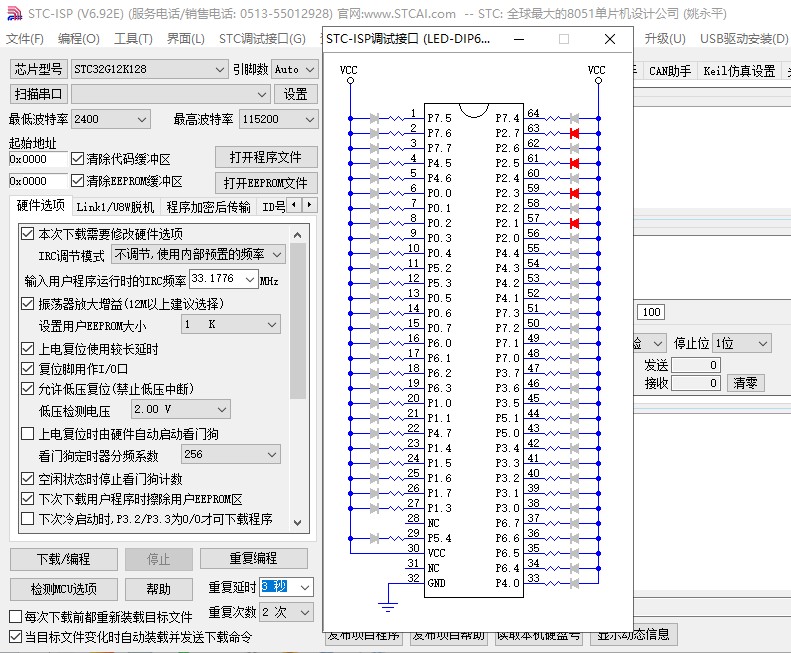This screenshot has width=791, height=653.
Task: Open the 引脚数 Auto dropdown
Action: tap(295, 69)
